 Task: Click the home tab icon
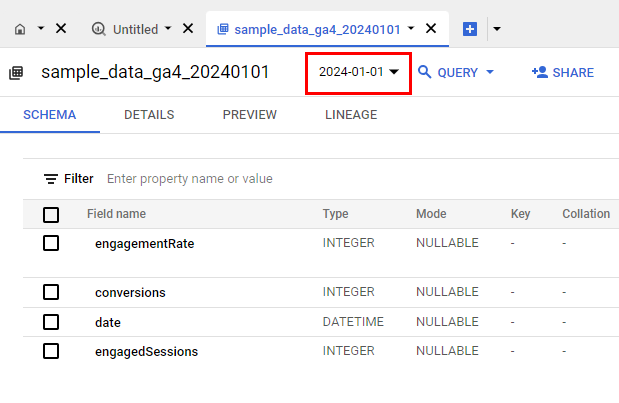pyautogui.click(x=21, y=29)
